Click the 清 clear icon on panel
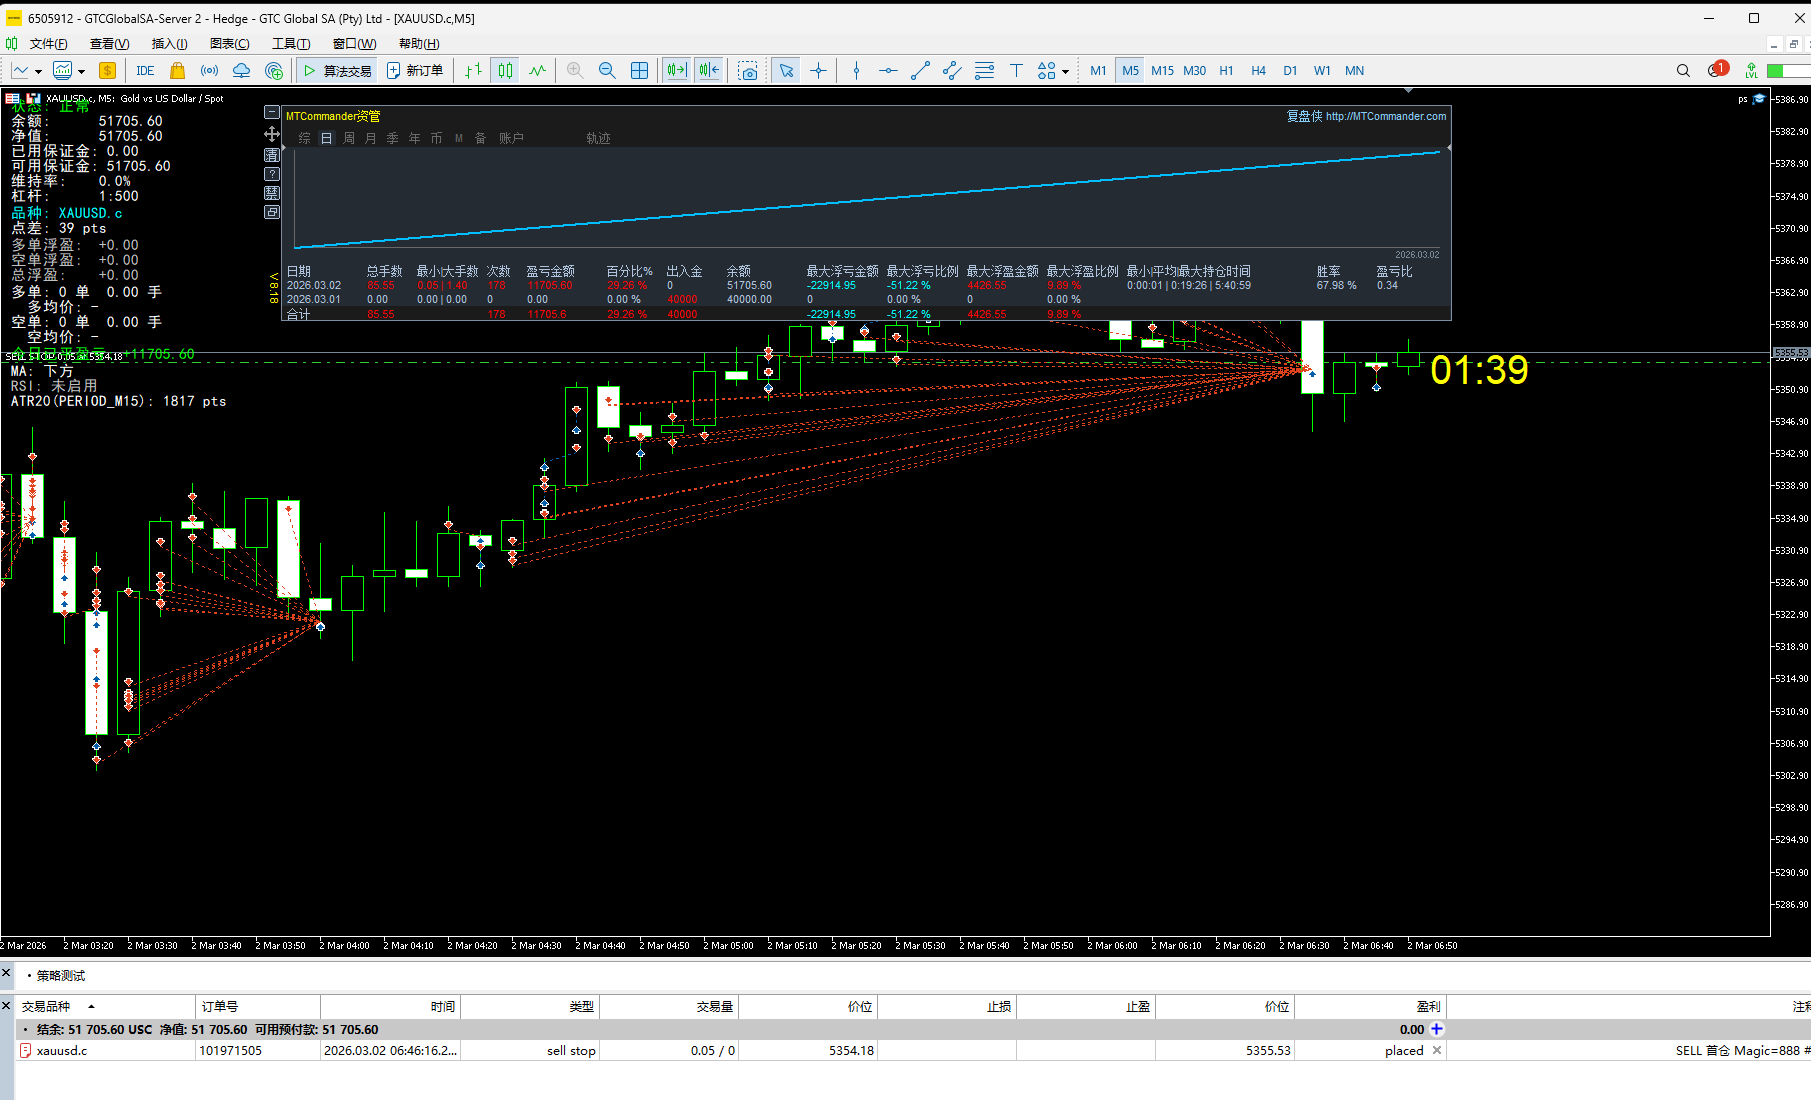1811x1100 pixels. [x=271, y=154]
